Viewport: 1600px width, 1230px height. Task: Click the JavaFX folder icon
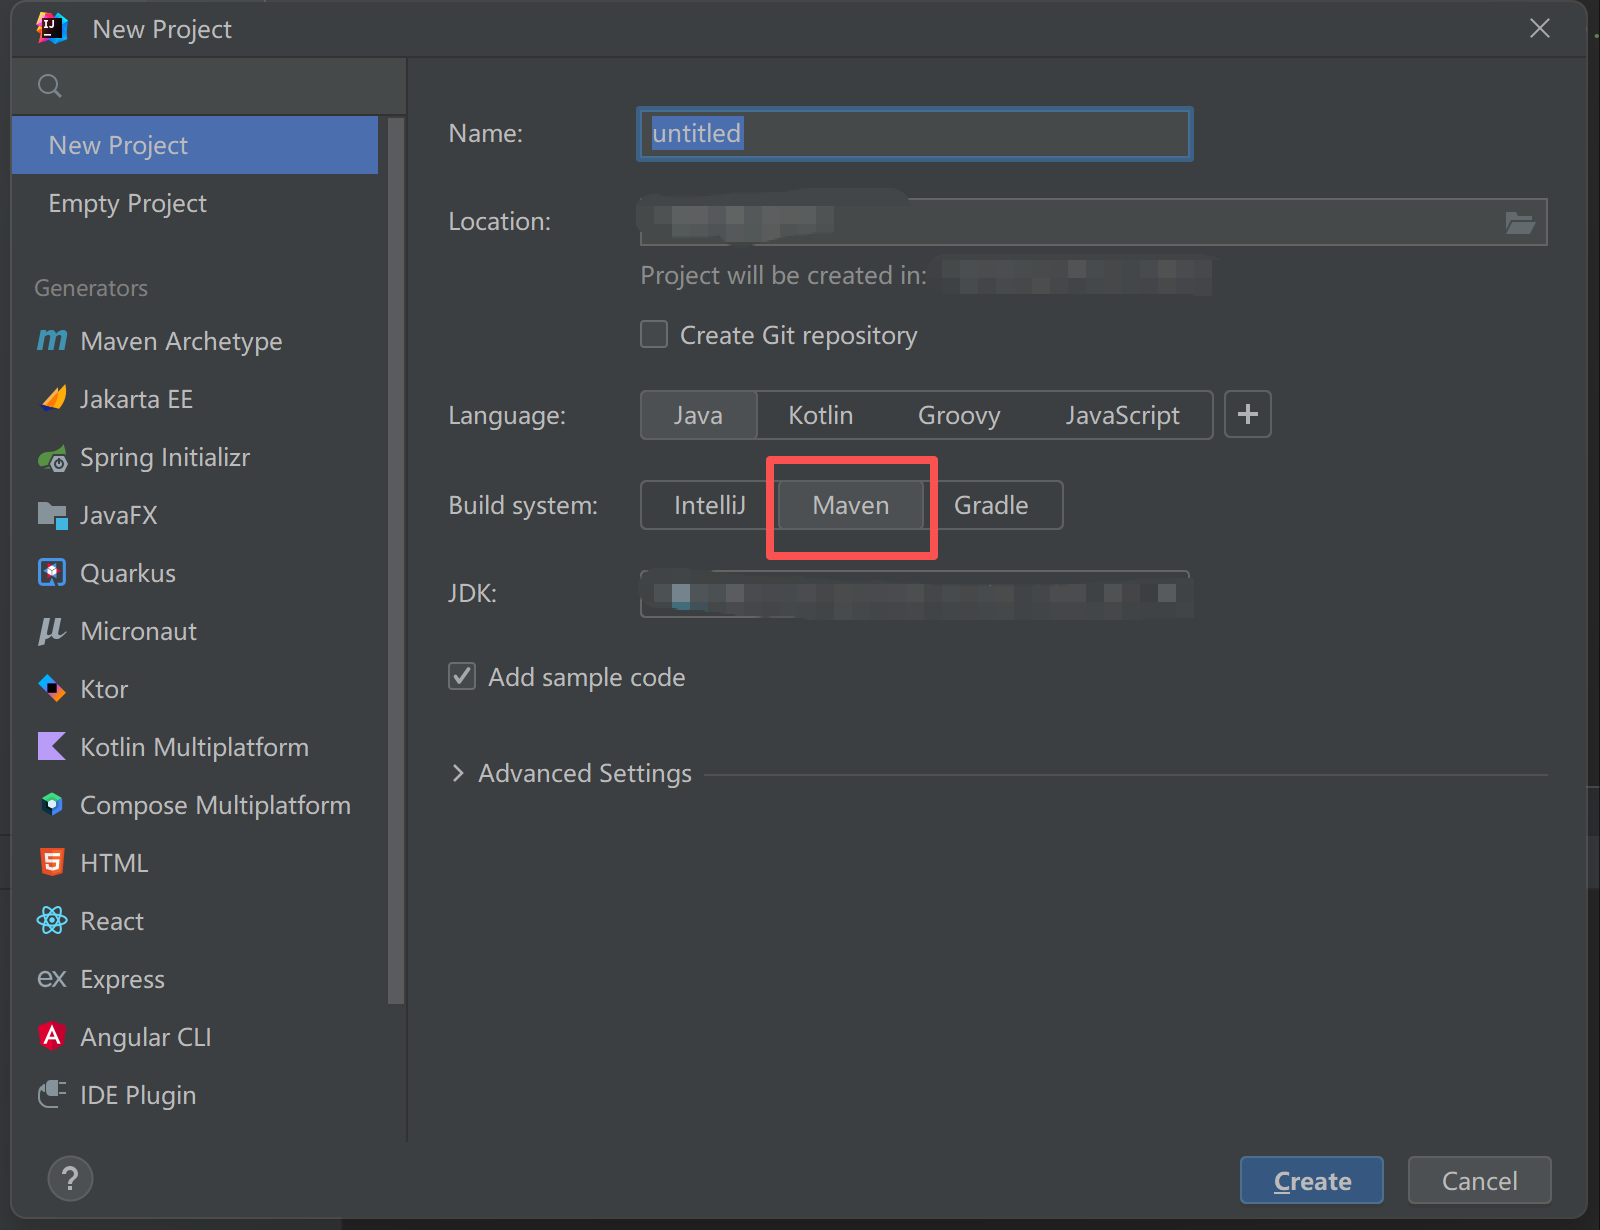click(52, 515)
